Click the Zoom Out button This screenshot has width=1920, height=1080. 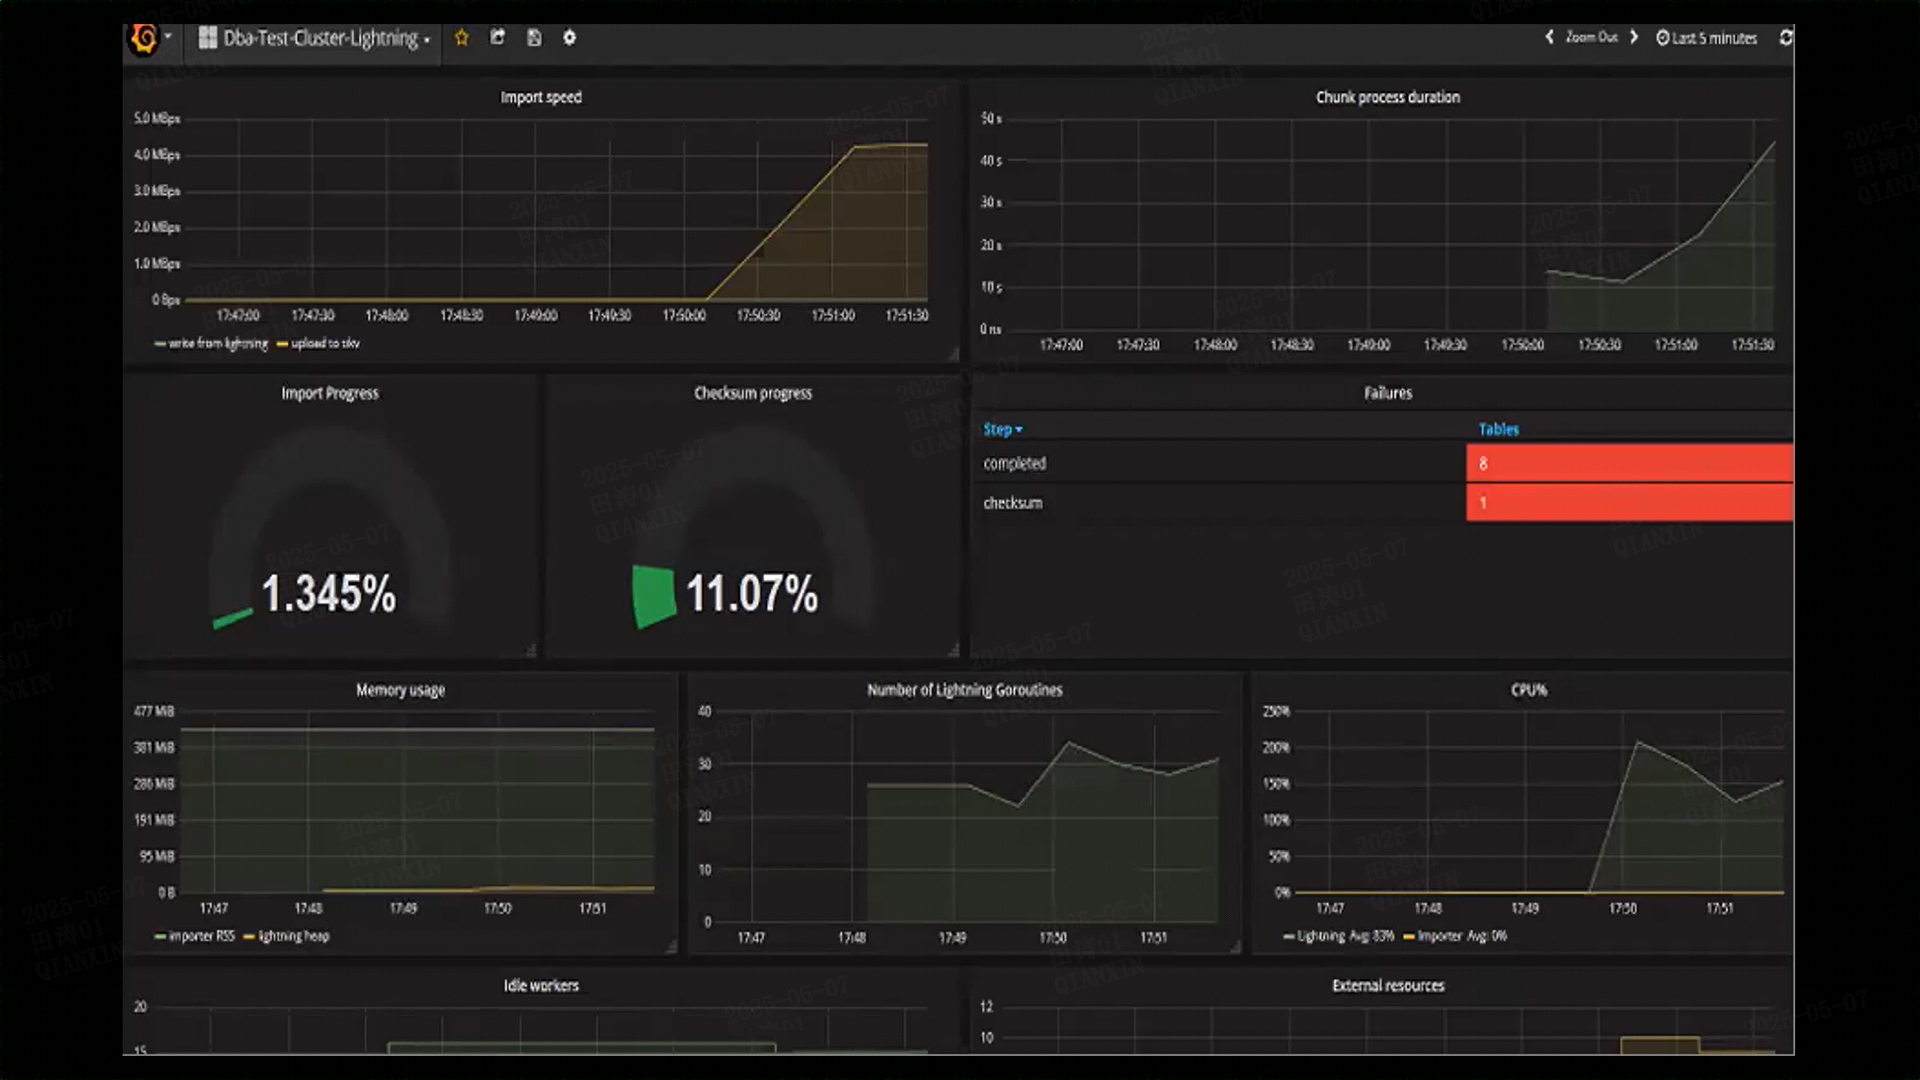(1591, 37)
